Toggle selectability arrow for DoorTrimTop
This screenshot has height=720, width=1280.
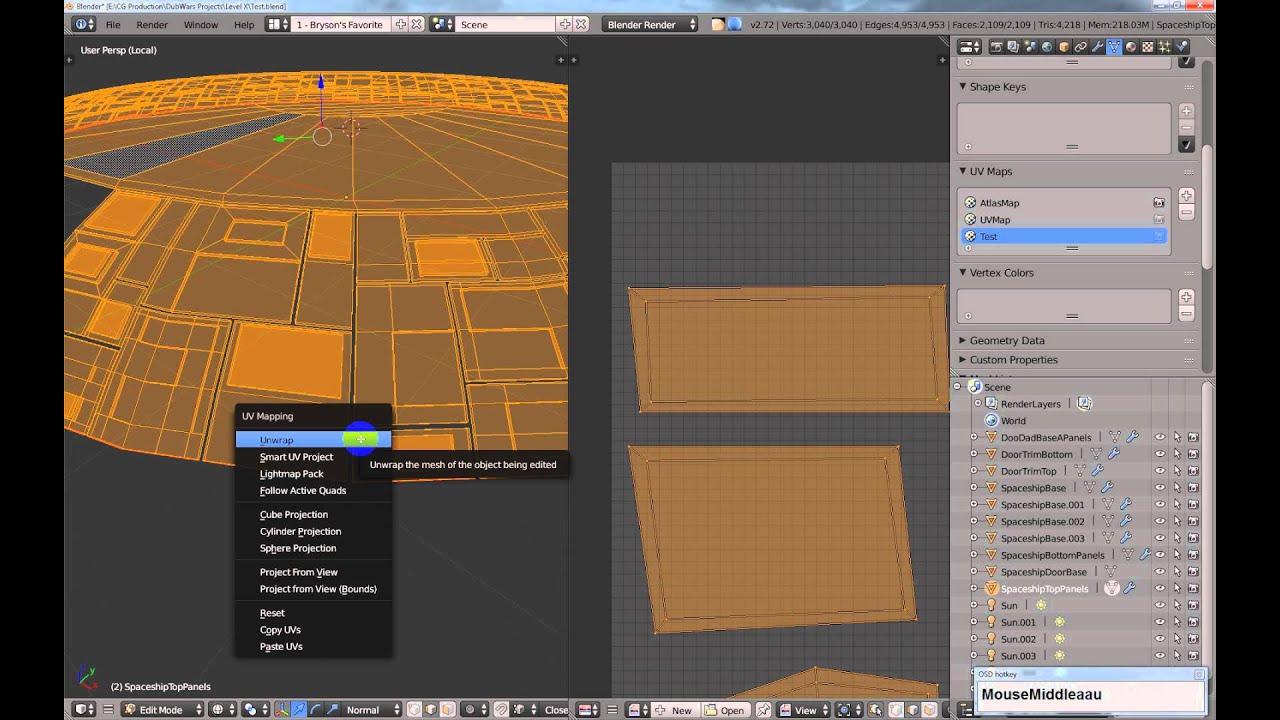(1177, 471)
